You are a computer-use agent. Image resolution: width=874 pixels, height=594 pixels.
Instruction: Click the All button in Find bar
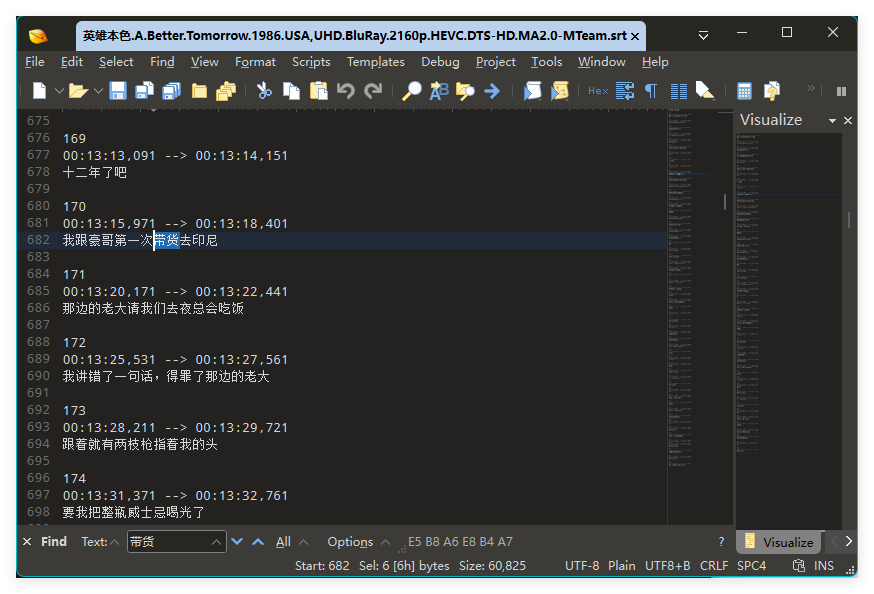(283, 542)
